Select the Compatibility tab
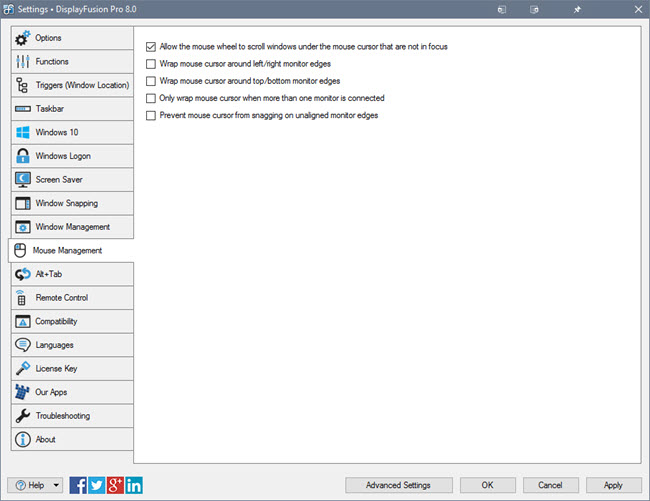 (x=72, y=321)
